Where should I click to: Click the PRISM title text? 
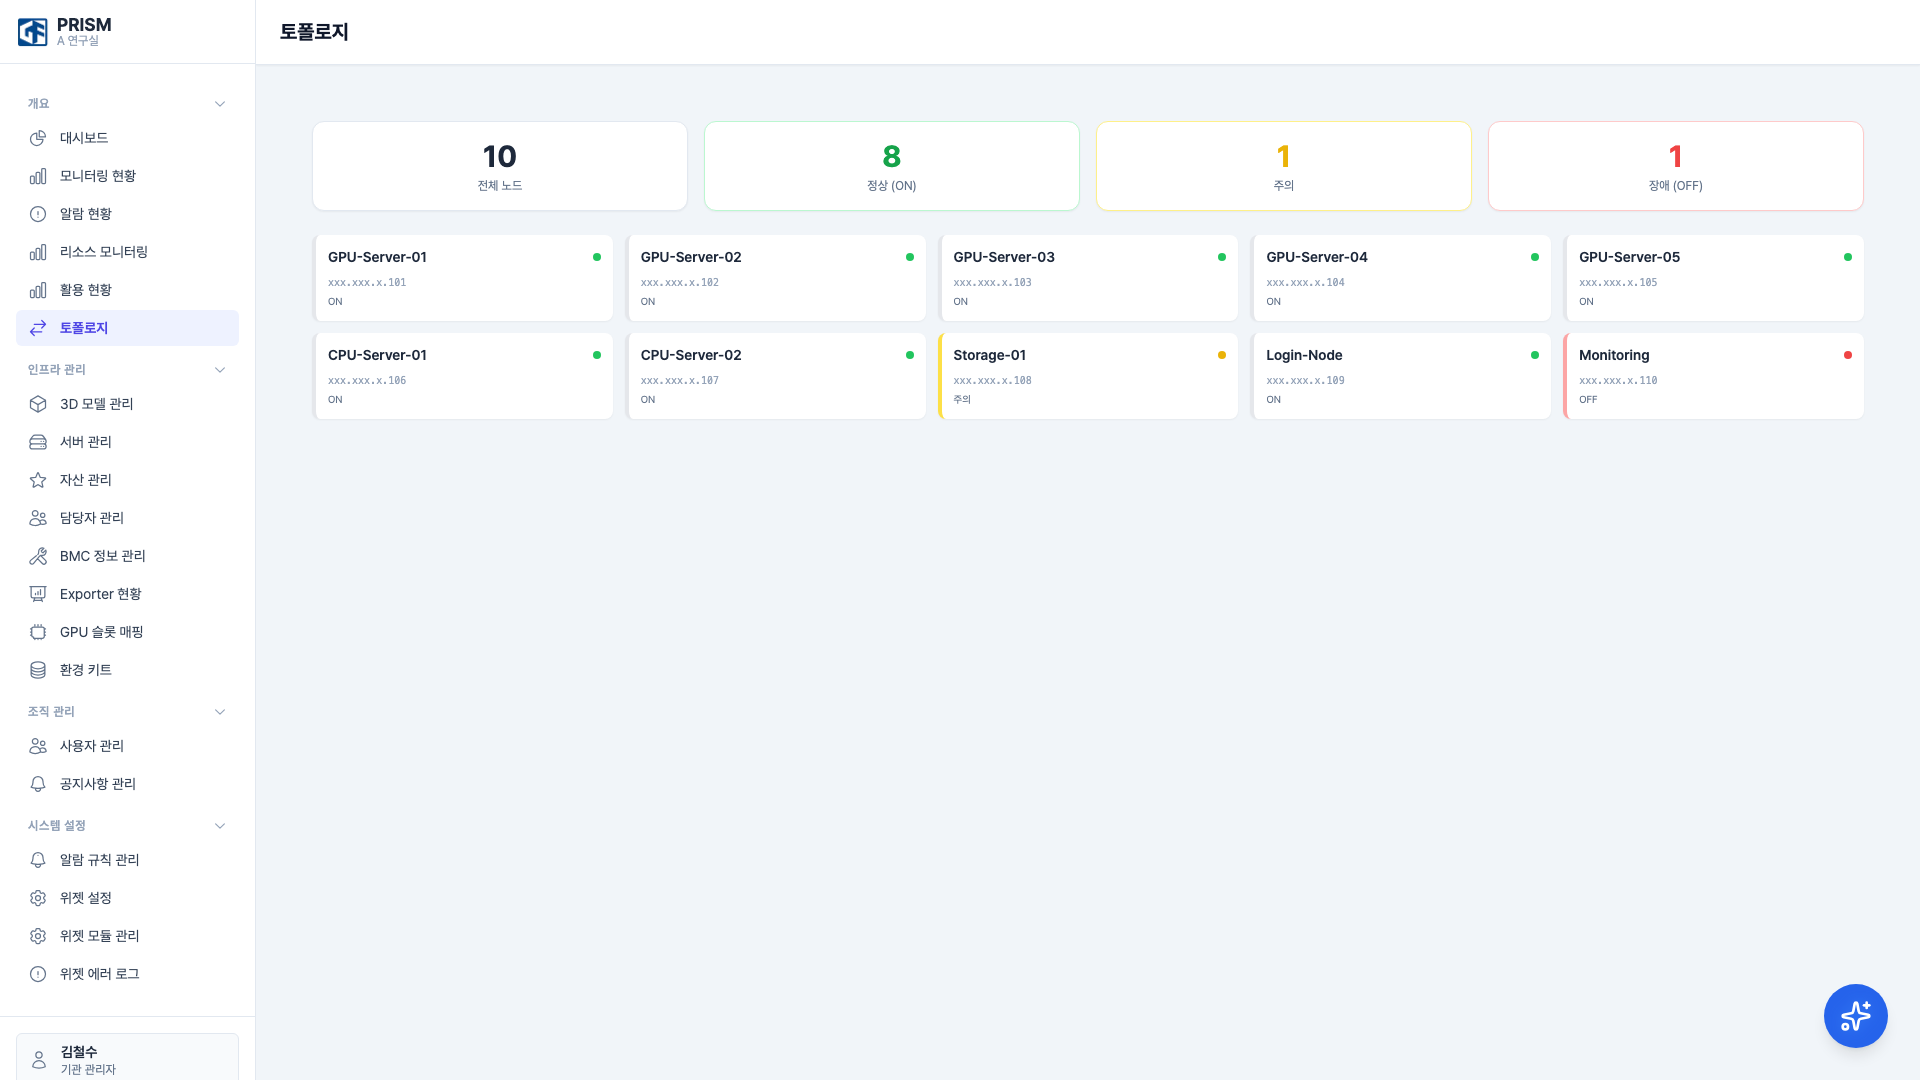click(x=84, y=25)
